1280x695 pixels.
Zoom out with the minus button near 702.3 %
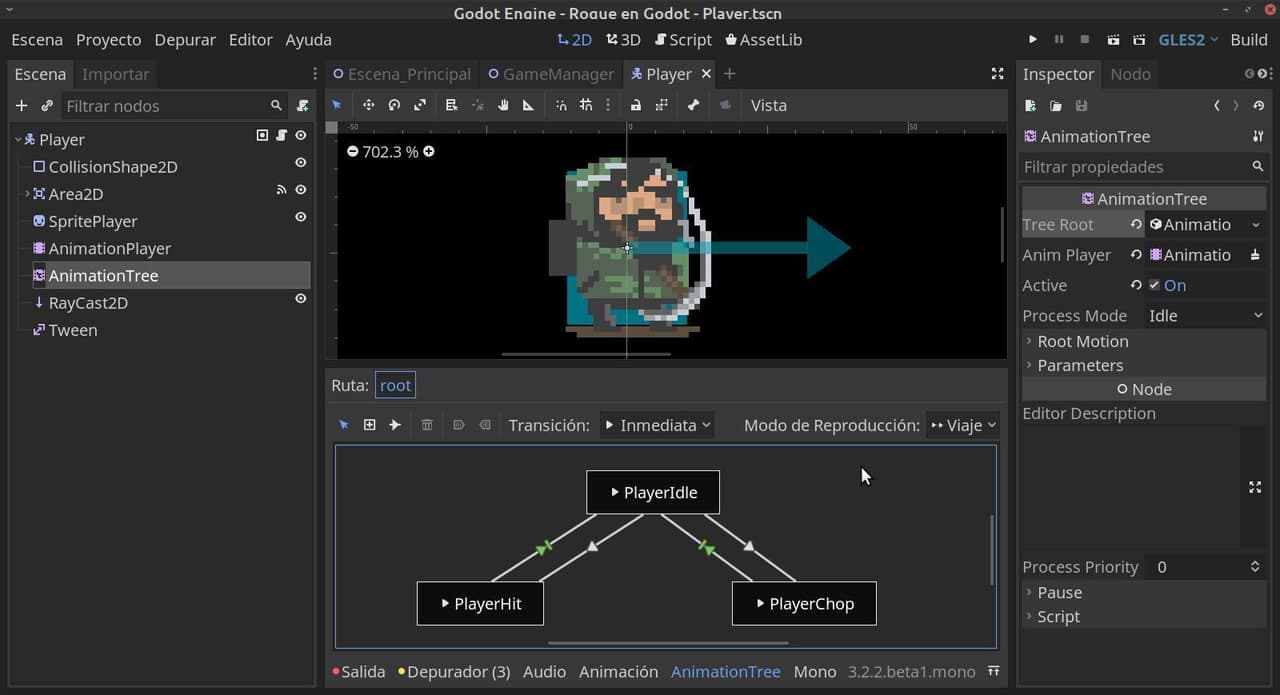[353, 151]
